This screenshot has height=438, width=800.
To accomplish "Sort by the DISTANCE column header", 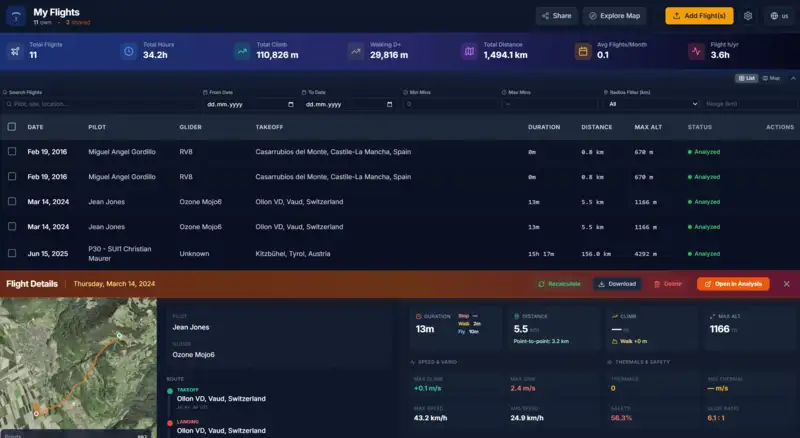I will click(x=596, y=127).
